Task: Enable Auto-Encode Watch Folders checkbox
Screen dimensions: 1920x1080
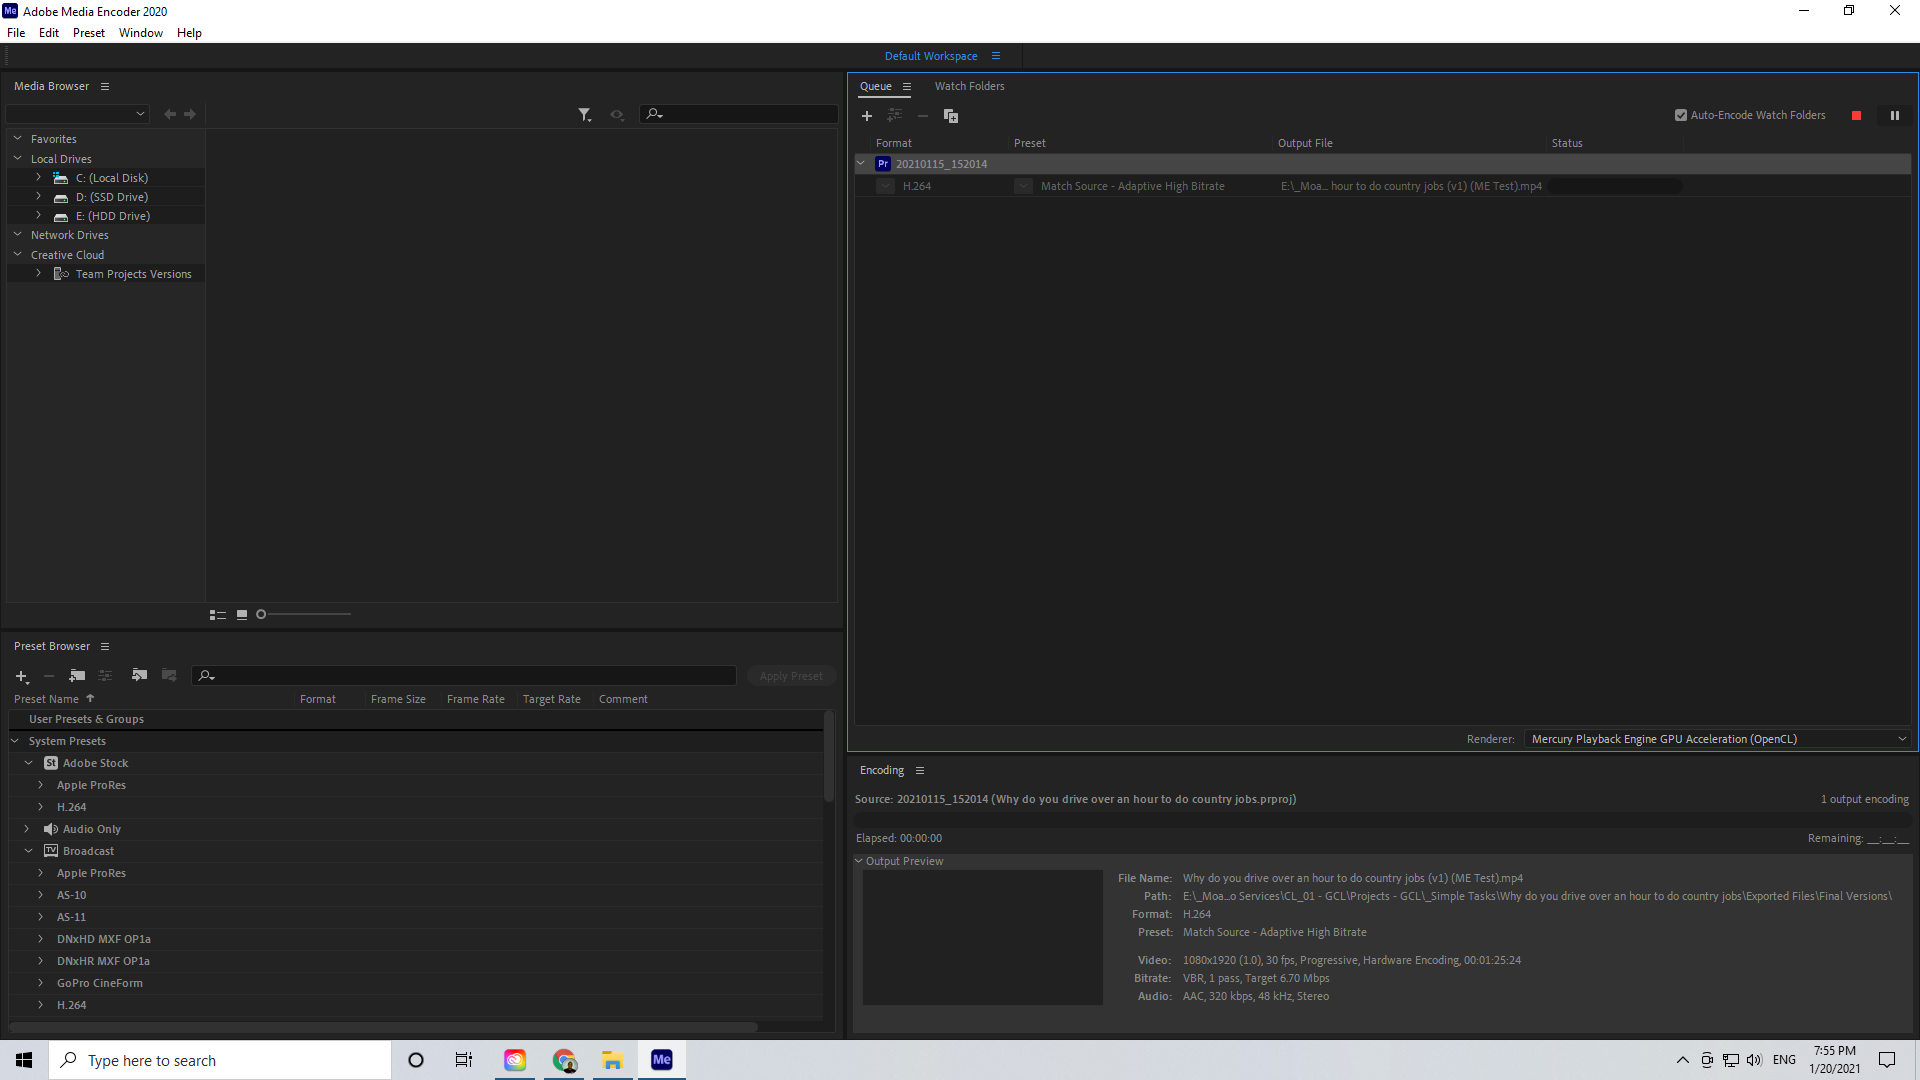Action: 1681,115
